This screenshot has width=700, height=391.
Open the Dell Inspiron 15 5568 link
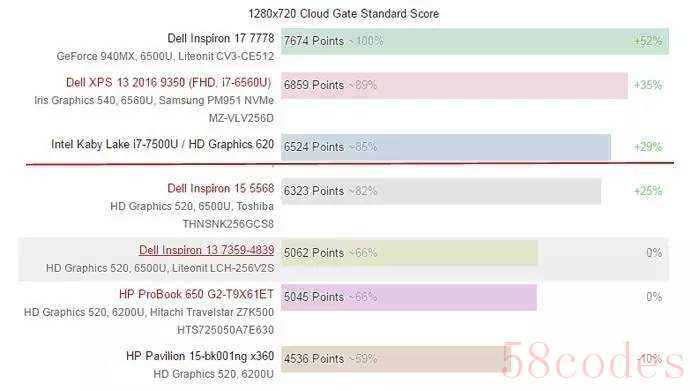[221, 188]
